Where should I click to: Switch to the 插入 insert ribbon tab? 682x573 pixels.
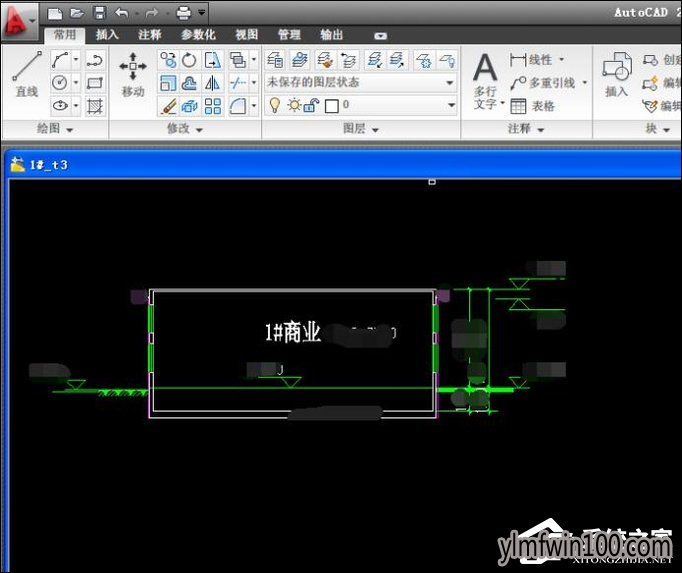coord(107,34)
